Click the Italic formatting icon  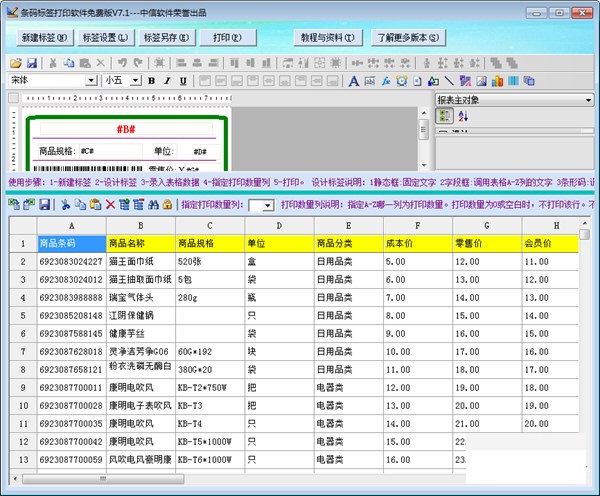(167, 81)
